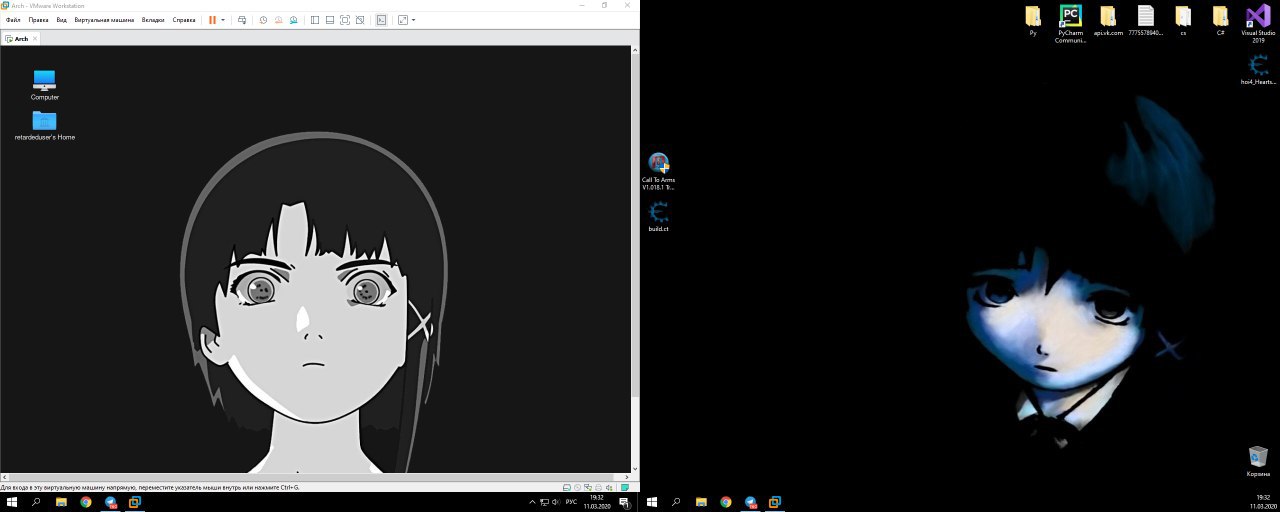Open the Start menu on the left taskbar
The image size is (1280, 512).
[x=12, y=502]
